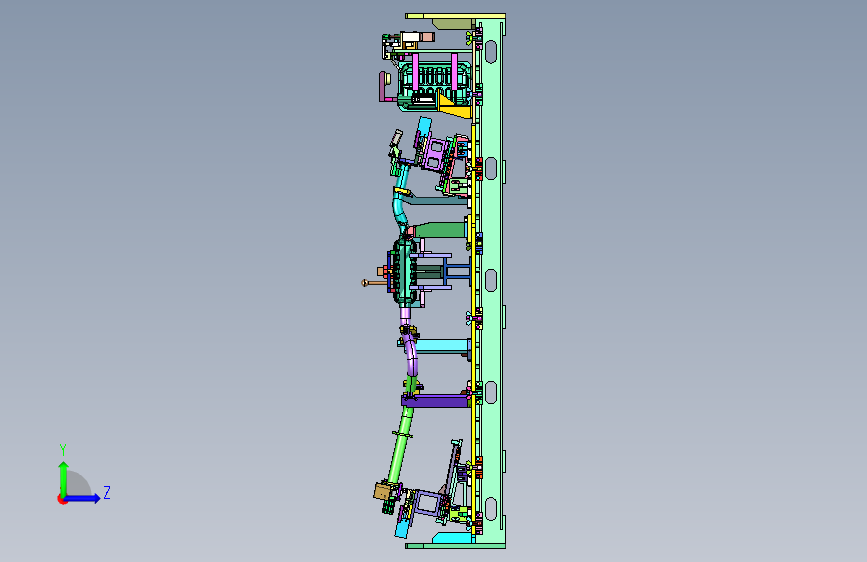
Task: Select the lavender curved tube segment
Action: [411, 353]
